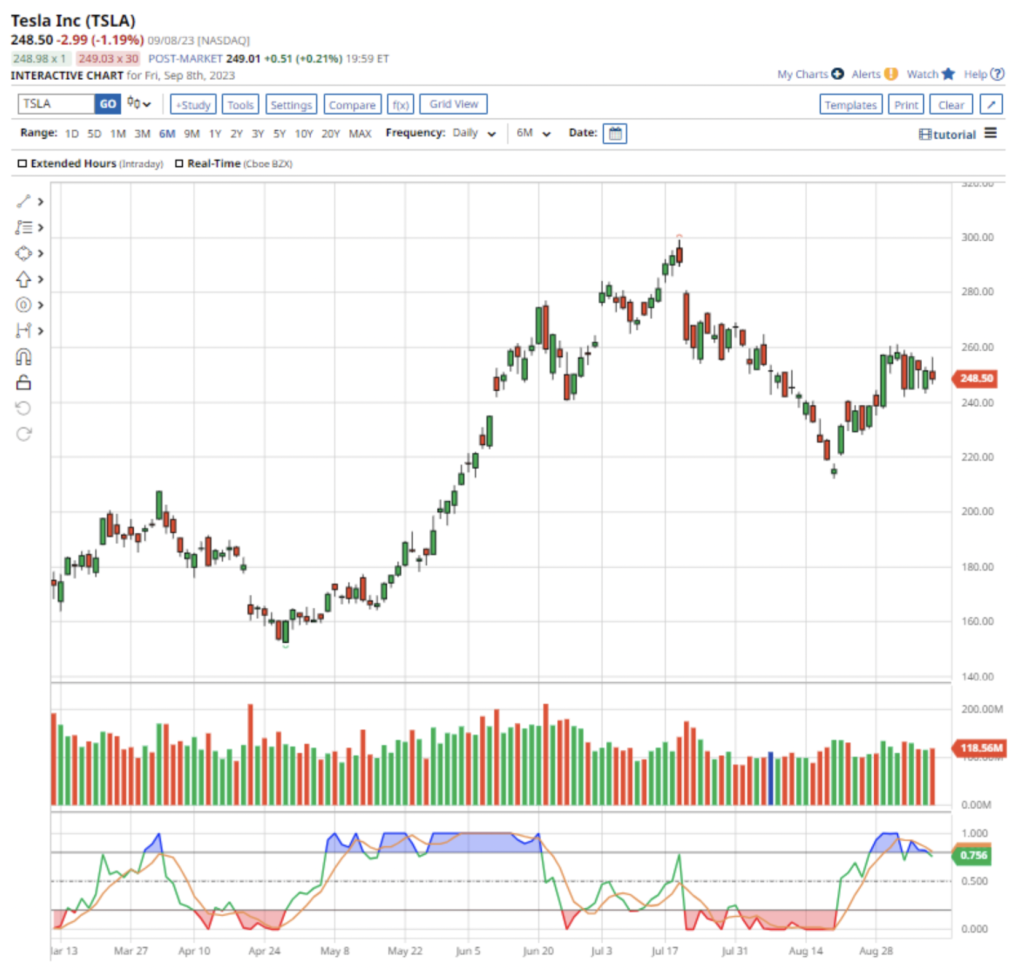The height and width of the screenshot is (975, 1024).
Task: Switch the range to 1M
Action: (x=118, y=134)
